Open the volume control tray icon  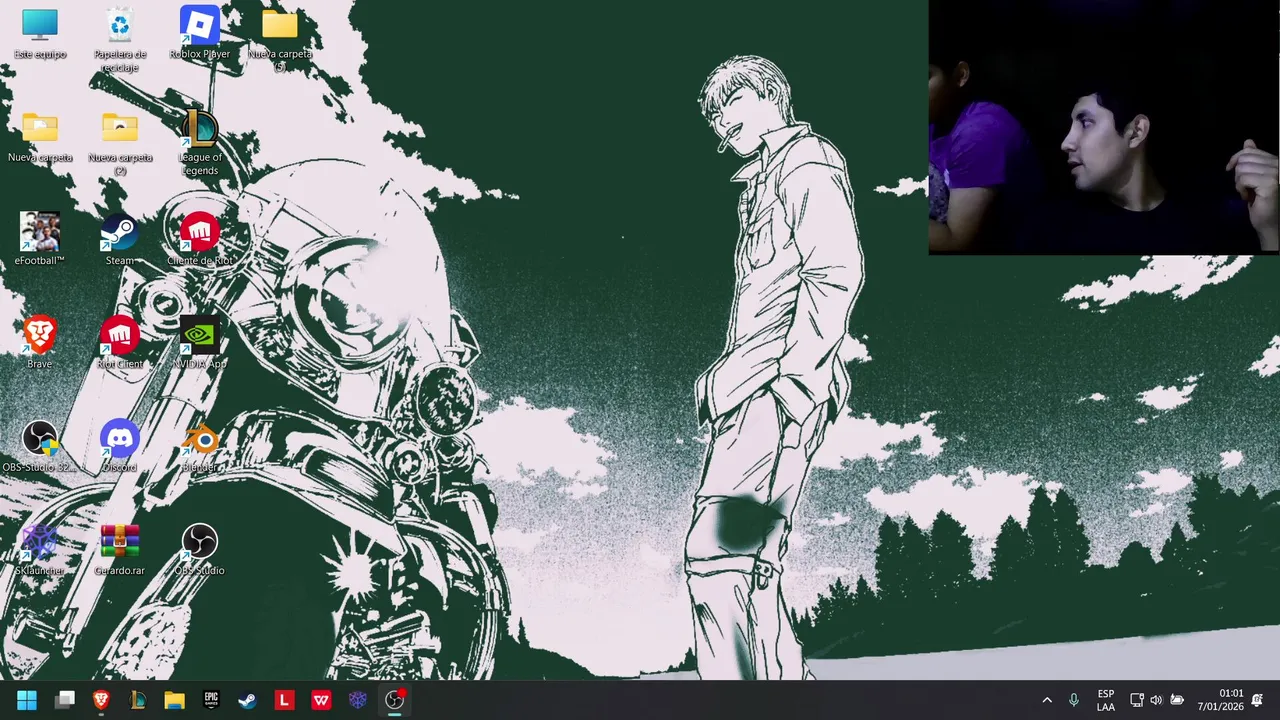pyautogui.click(x=1157, y=700)
